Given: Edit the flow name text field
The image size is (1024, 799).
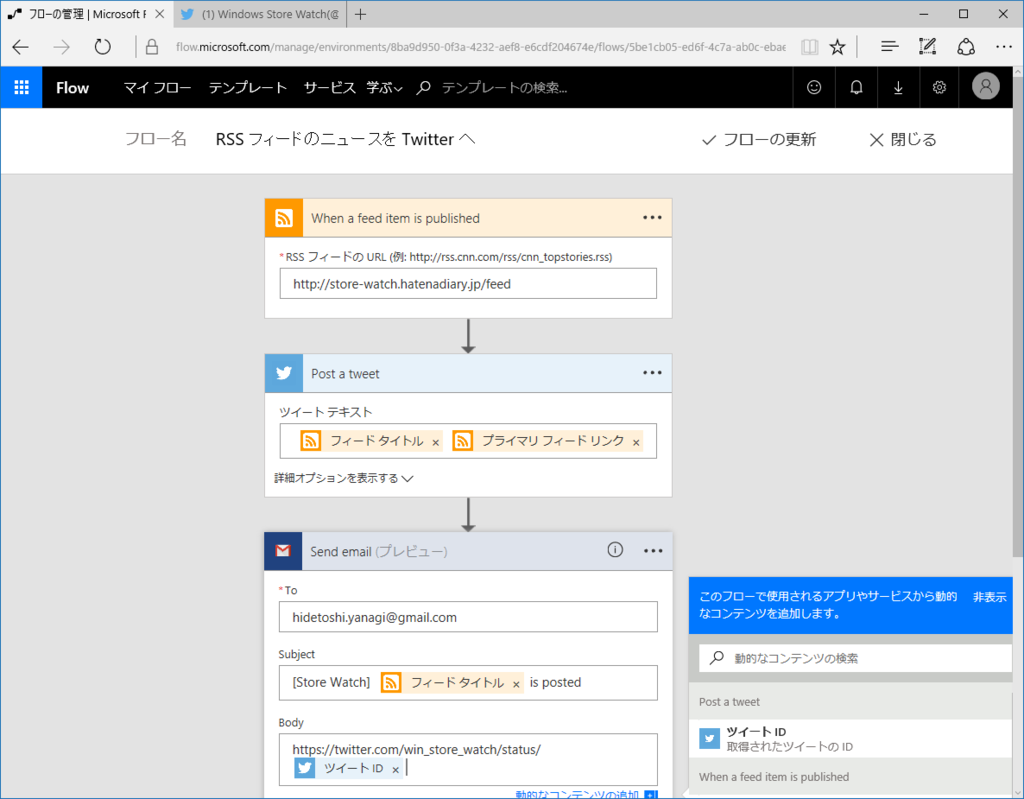Looking at the screenshot, I should pos(345,139).
